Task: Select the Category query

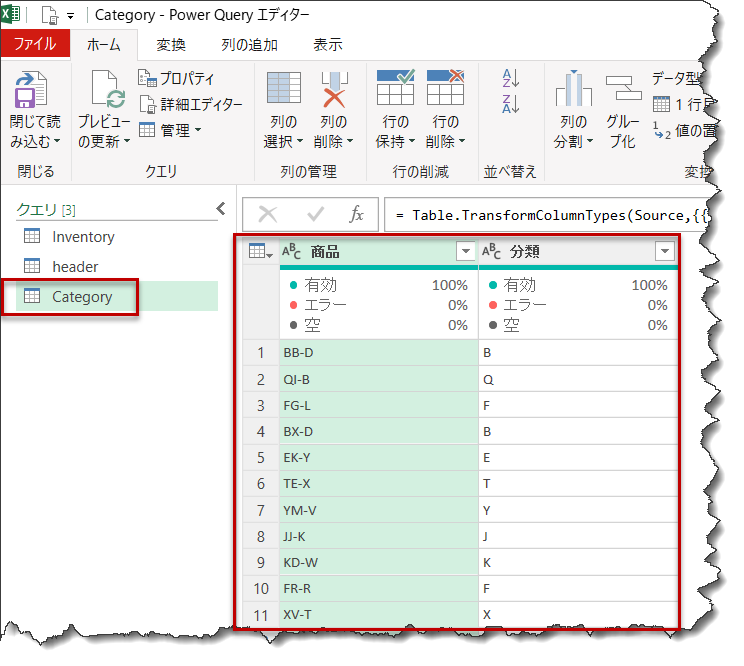Action: 117,296
